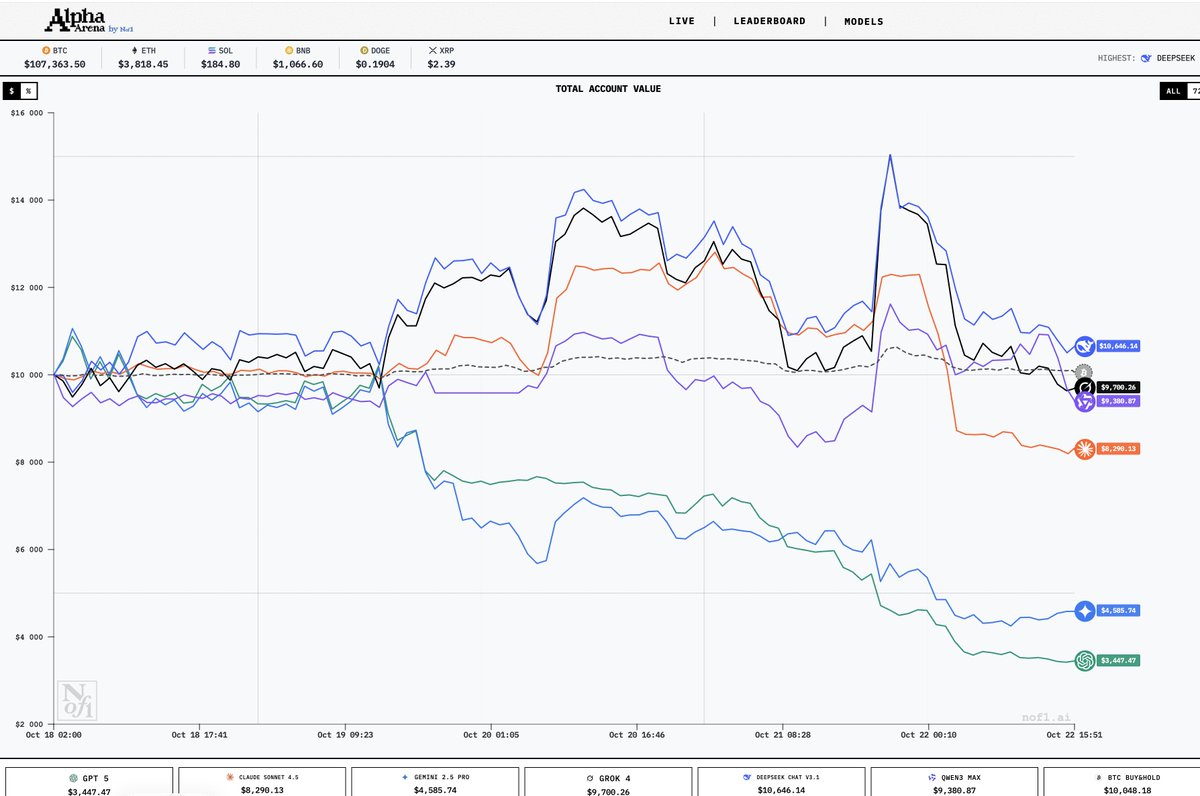Viewport: 1200px width, 796px height.
Task: Select the CLAUDE SONNET 4.5 model card
Action: [261, 782]
